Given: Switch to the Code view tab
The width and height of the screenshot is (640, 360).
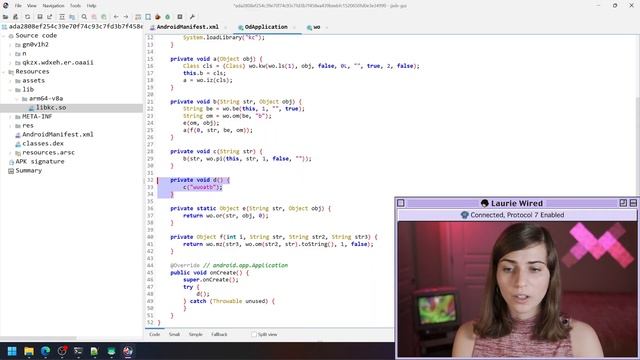Looking at the screenshot, I should (155, 334).
